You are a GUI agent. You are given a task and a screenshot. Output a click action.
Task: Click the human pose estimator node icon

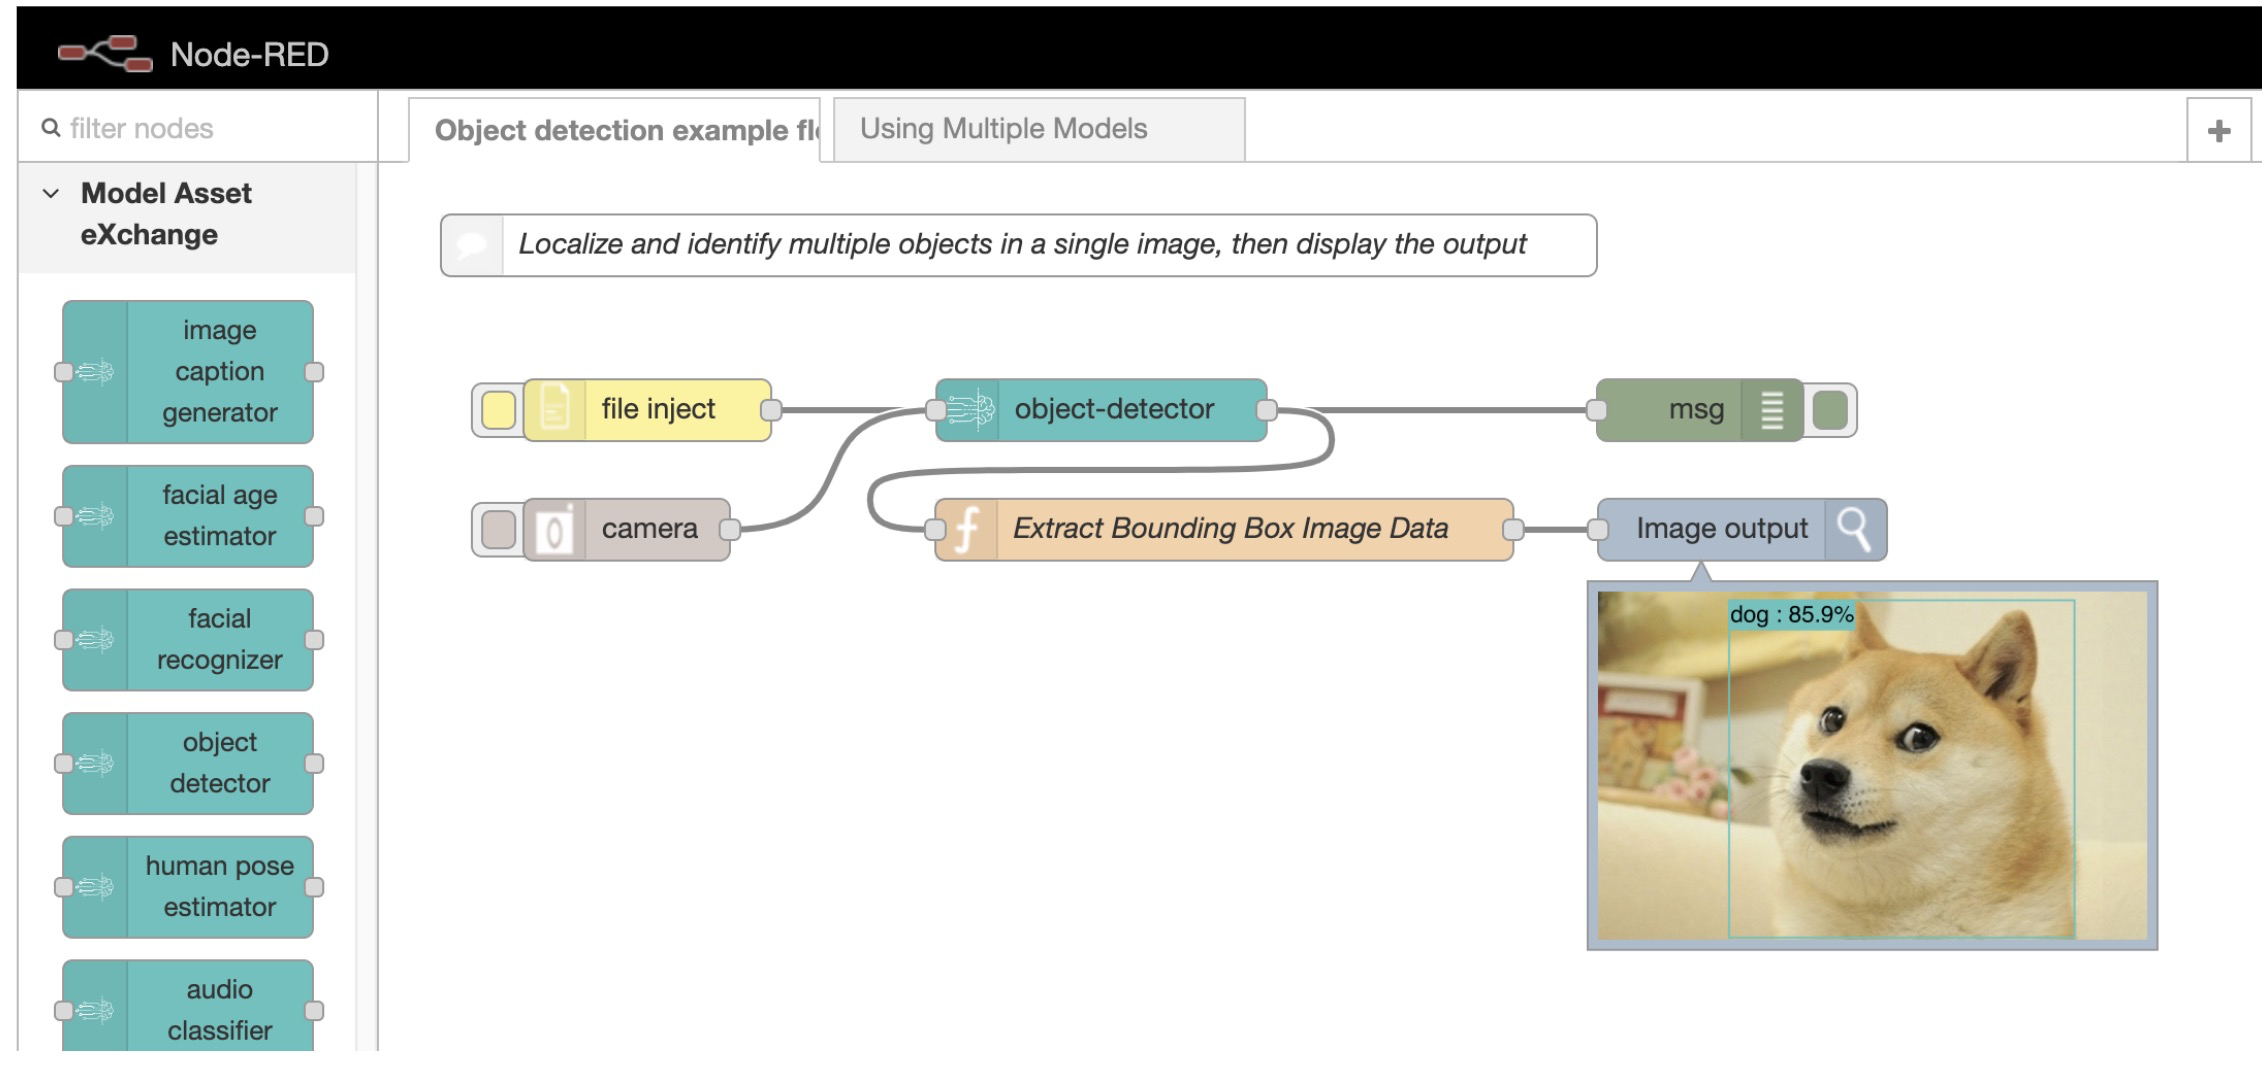coord(96,887)
